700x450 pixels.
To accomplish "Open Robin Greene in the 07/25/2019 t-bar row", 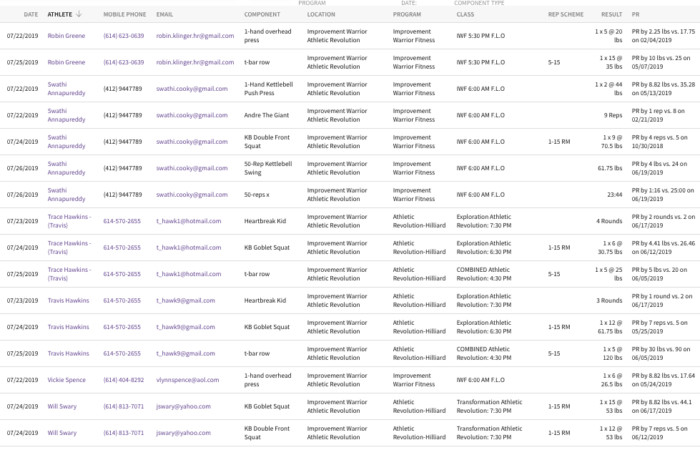I will 66,62.
